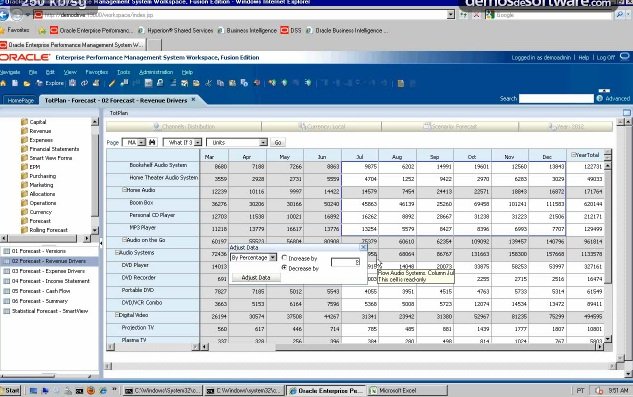Click the notepad toolbar icon at the toolbar's end

[x=400, y=84]
